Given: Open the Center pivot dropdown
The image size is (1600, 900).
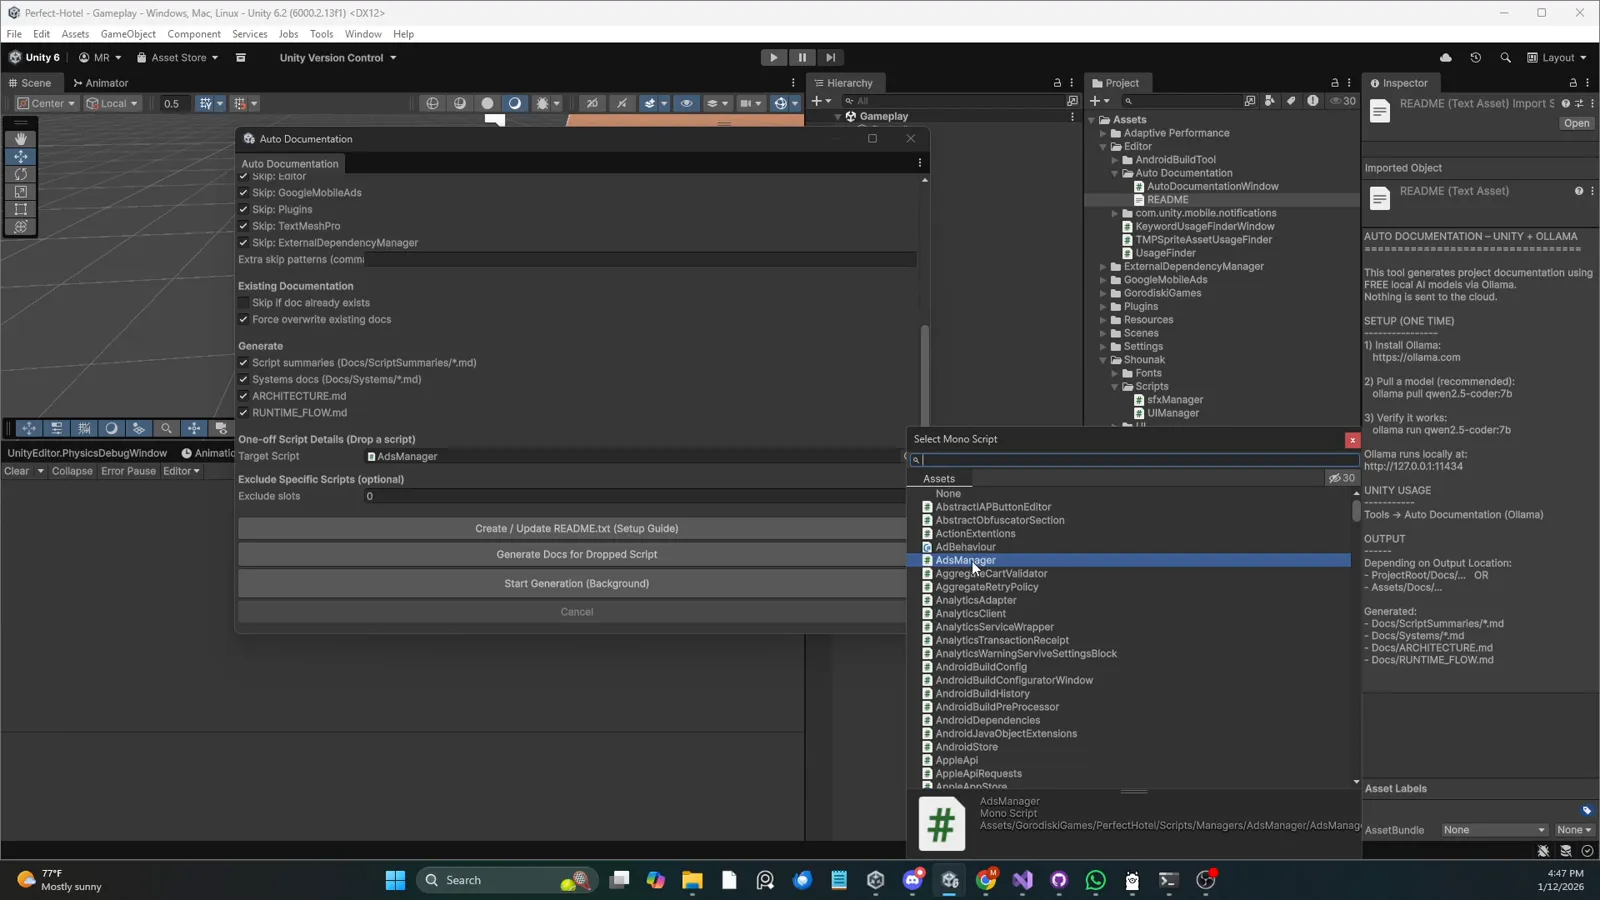Looking at the screenshot, I should [x=46, y=103].
